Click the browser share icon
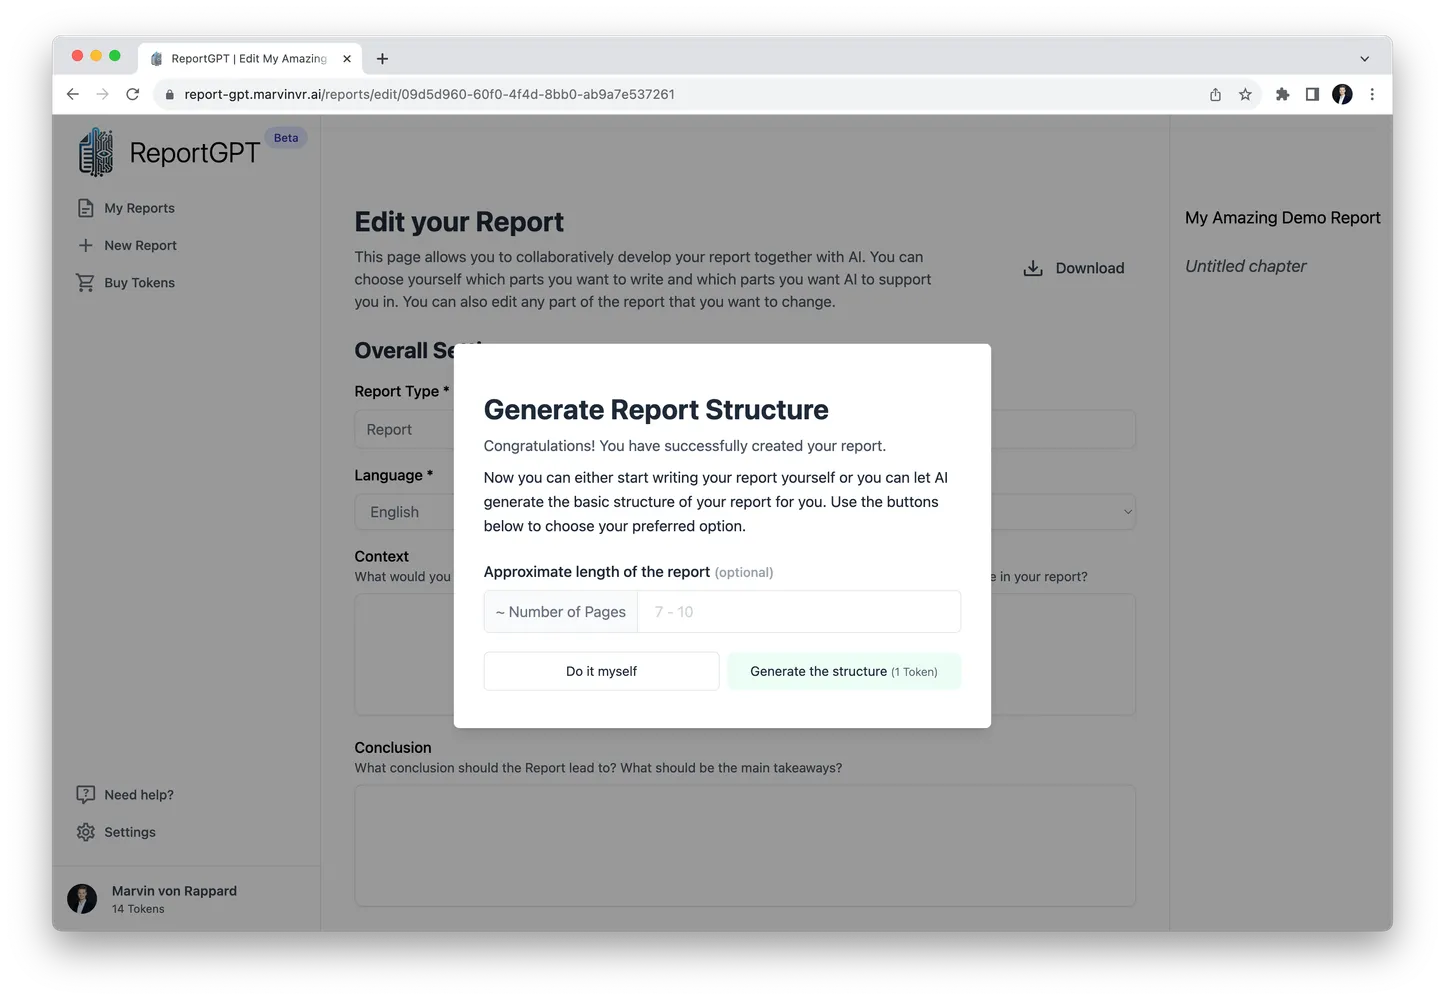 pos(1215,94)
